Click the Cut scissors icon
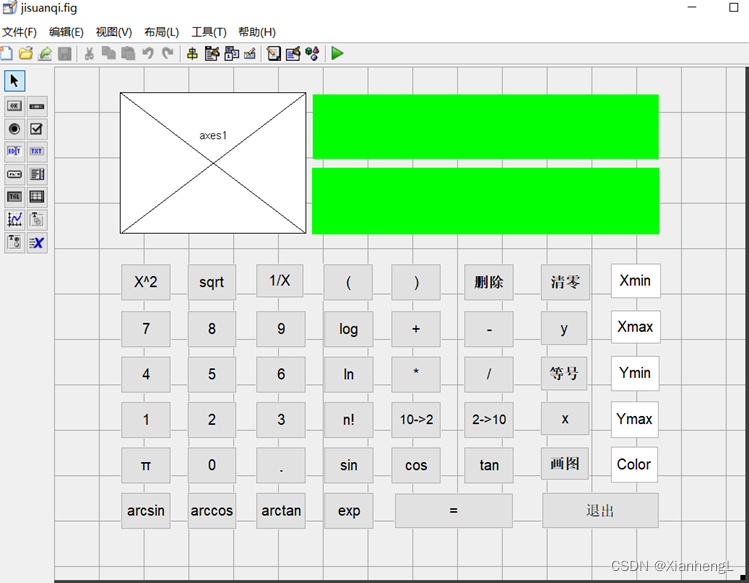Image resolution: width=749 pixels, height=583 pixels. point(89,53)
